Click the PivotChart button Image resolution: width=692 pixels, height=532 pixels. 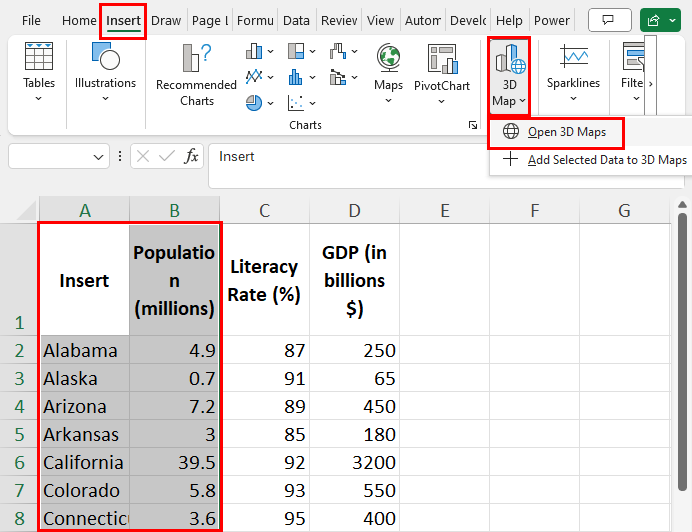(x=441, y=73)
